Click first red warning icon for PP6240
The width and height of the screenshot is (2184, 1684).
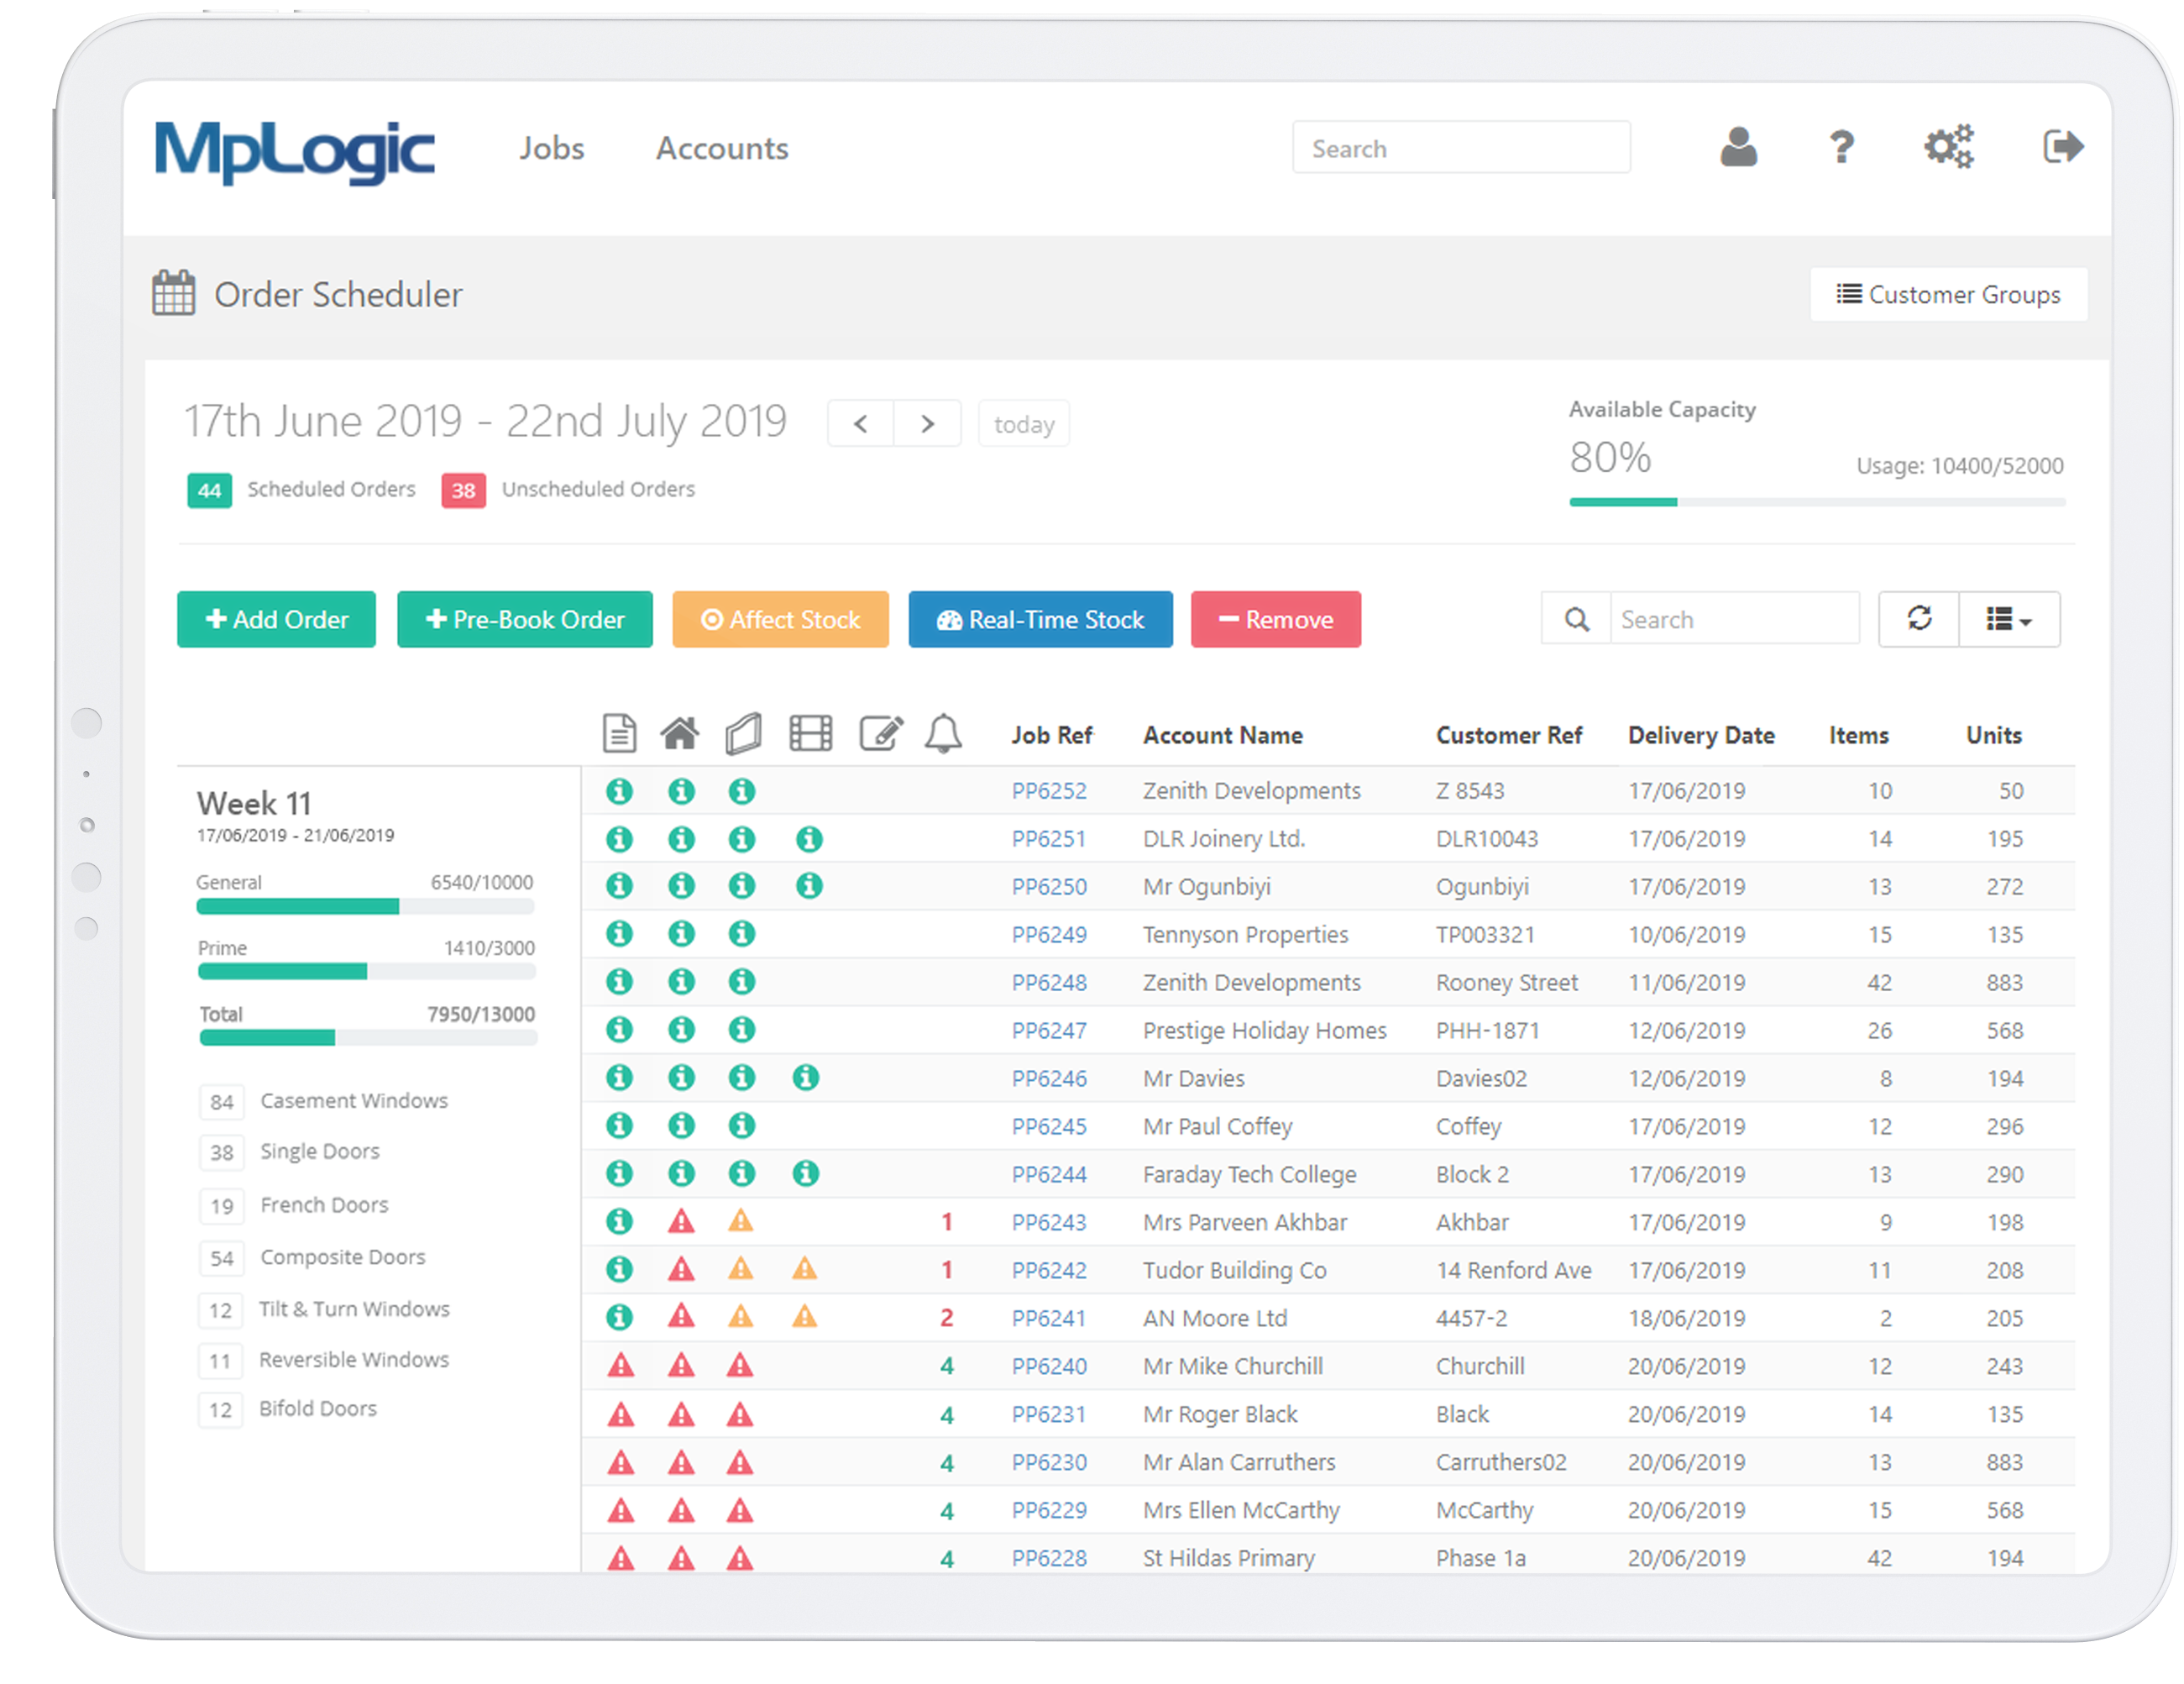click(621, 1365)
